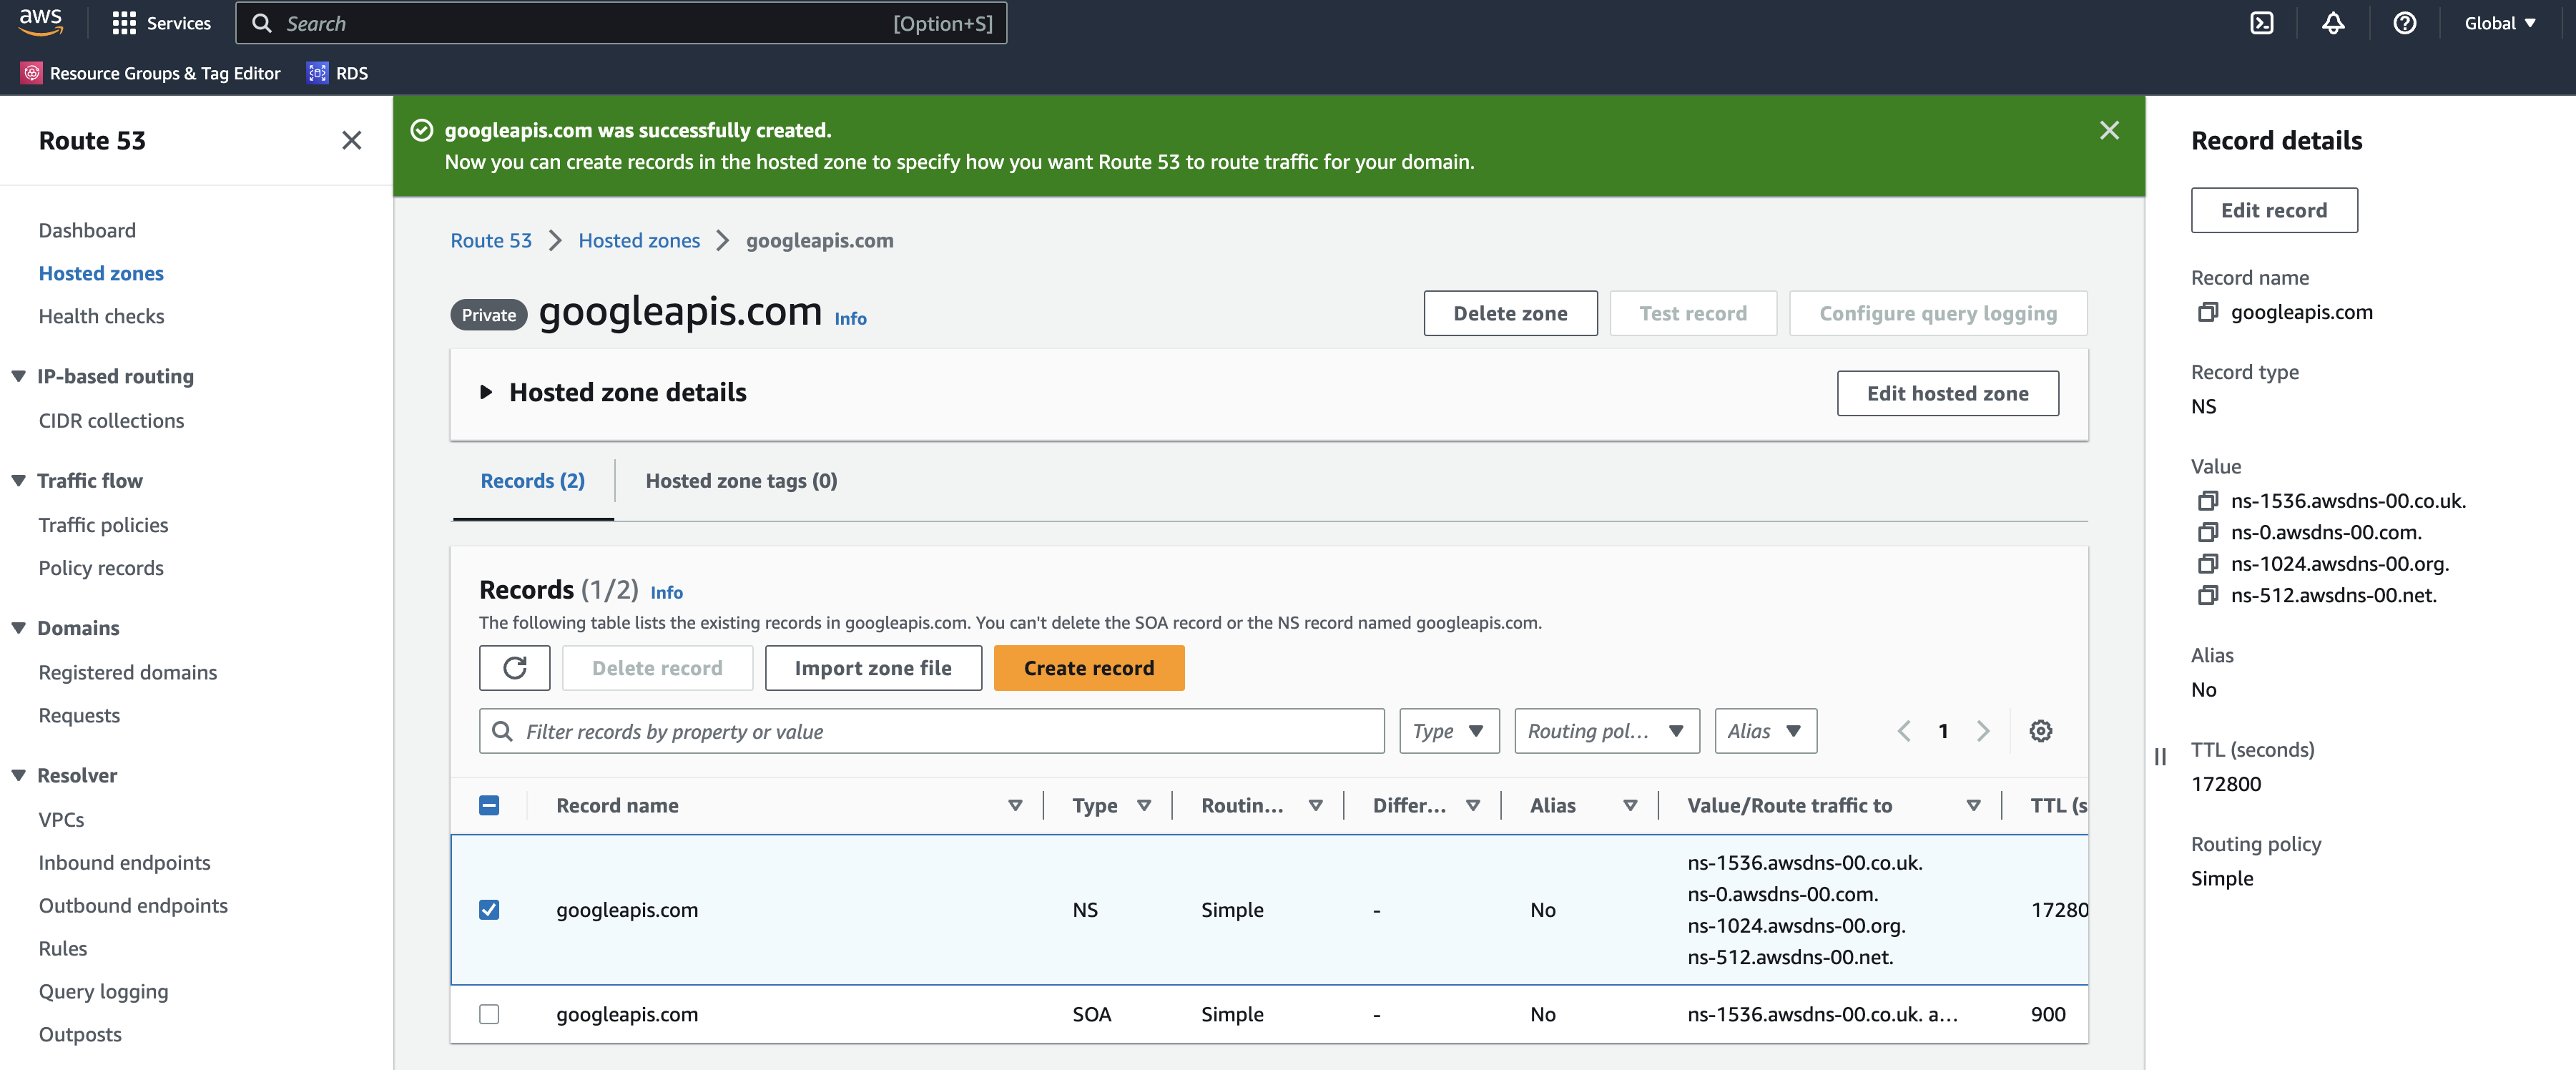Open the RDS favorite shortcut
Image resolution: width=2576 pixels, height=1070 pixels.
[336, 72]
